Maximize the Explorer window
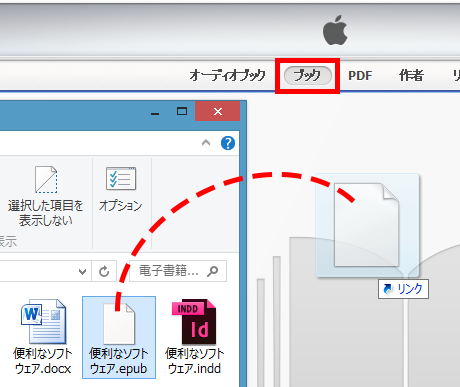Image resolution: width=460 pixels, height=387 pixels. coord(182,111)
